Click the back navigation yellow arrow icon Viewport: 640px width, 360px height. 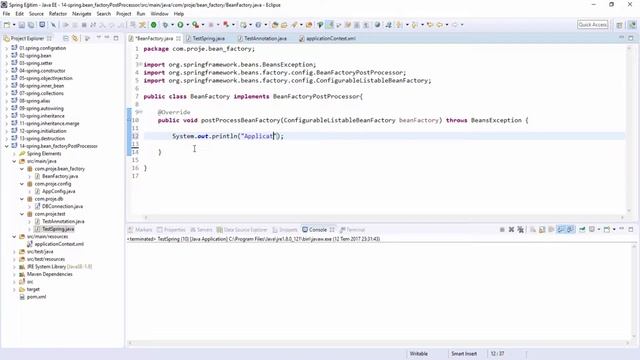click(x=440, y=25)
